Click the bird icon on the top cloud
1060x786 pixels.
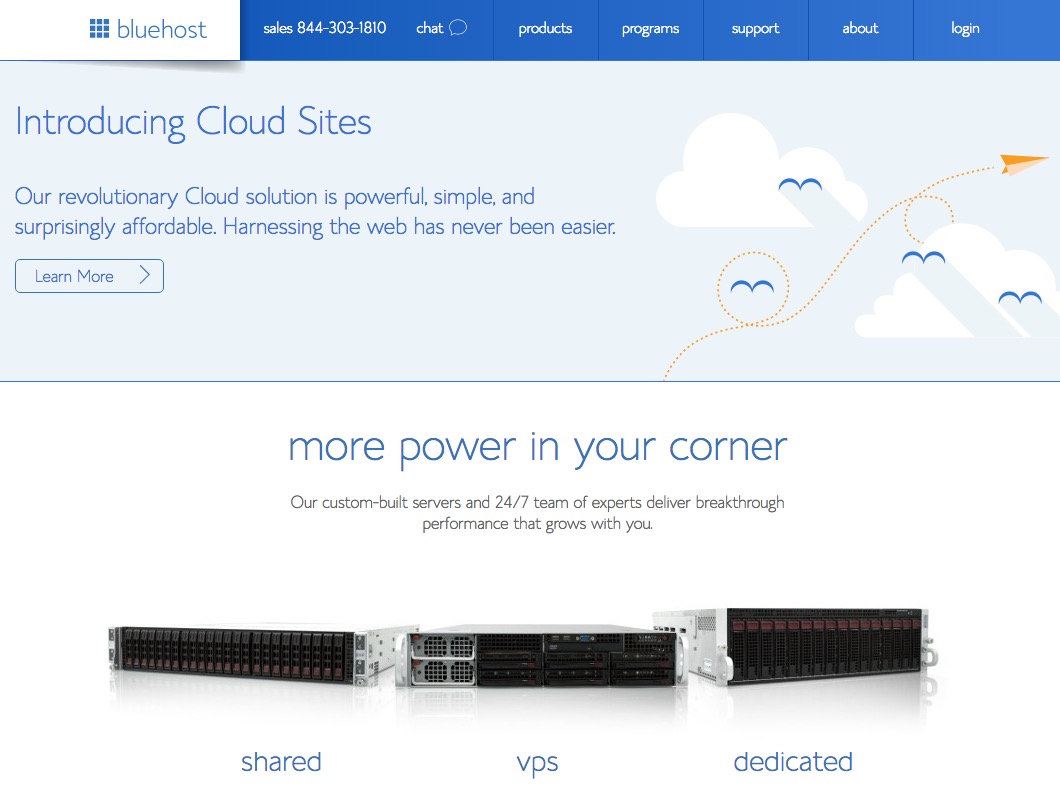pyautogui.click(x=800, y=185)
